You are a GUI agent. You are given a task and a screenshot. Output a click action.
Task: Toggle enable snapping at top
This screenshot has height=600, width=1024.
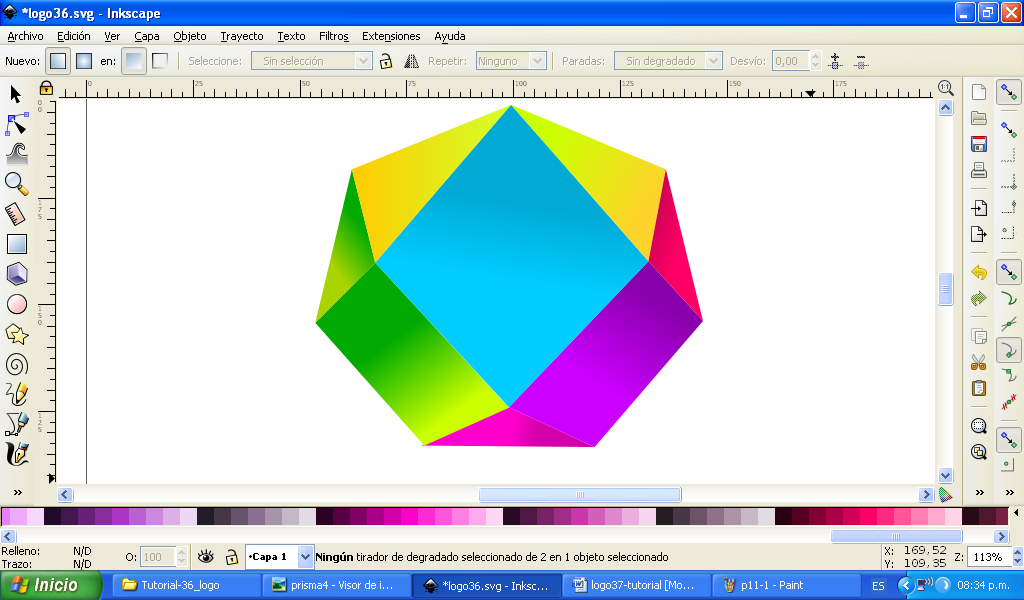point(1009,92)
